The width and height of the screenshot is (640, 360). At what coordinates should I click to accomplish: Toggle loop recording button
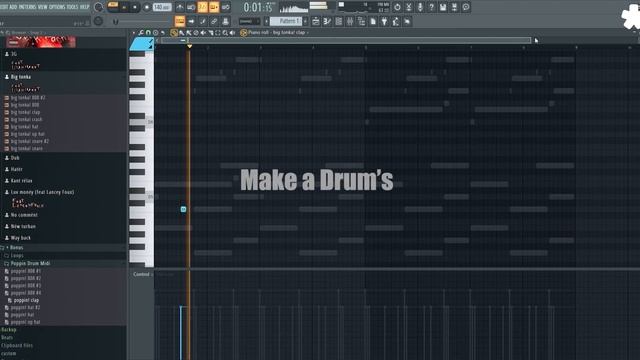[225, 7]
